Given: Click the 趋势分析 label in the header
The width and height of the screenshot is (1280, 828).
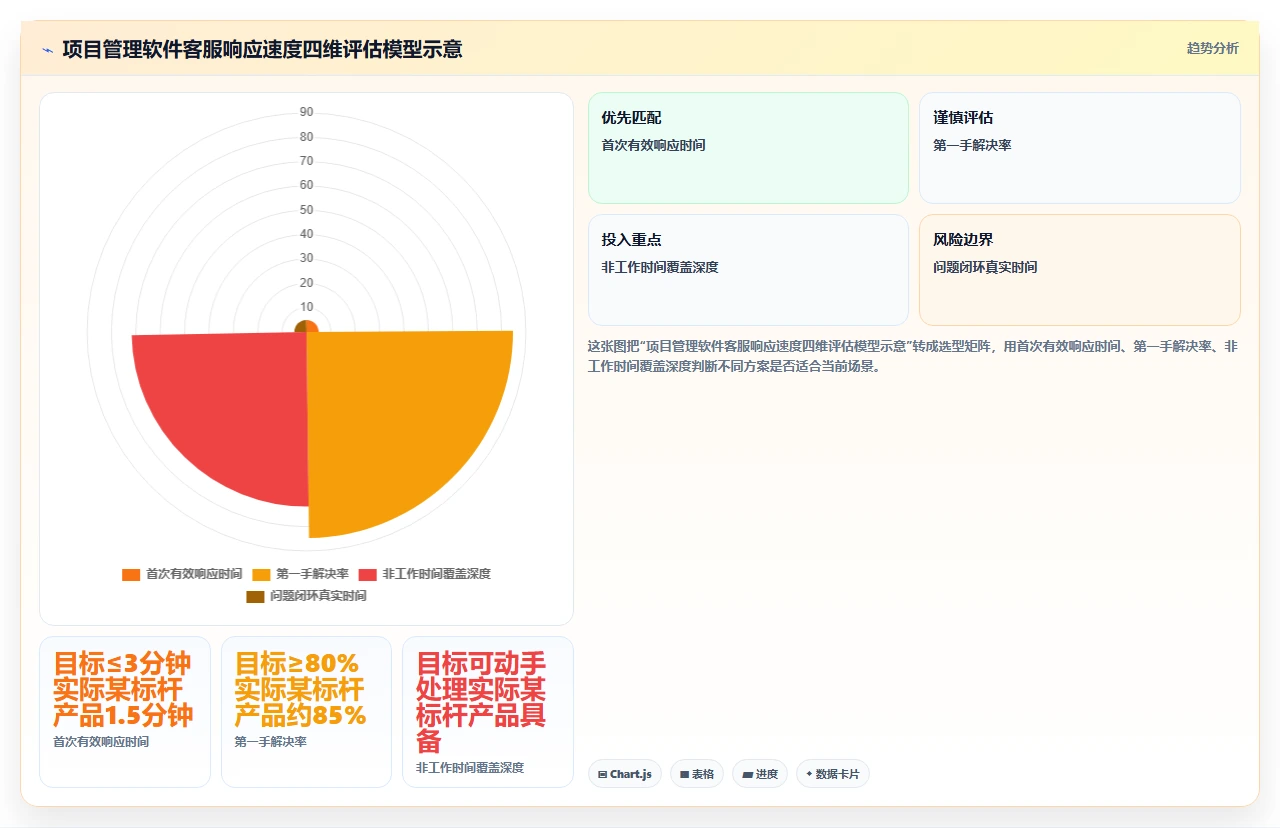Looking at the screenshot, I should [1212, 48].
